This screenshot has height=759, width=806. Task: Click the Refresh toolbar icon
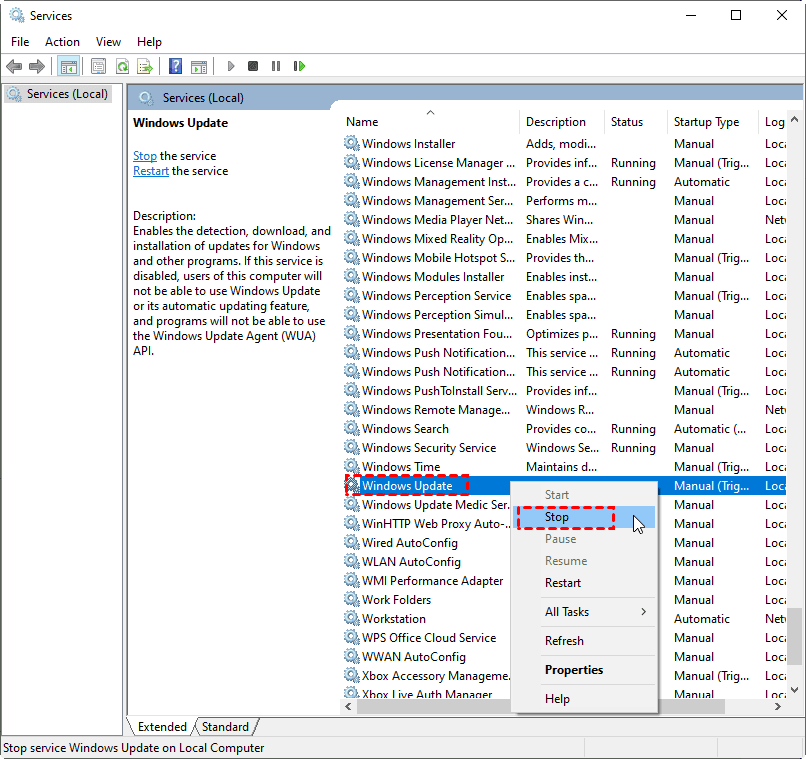click(x=122, y=67)
